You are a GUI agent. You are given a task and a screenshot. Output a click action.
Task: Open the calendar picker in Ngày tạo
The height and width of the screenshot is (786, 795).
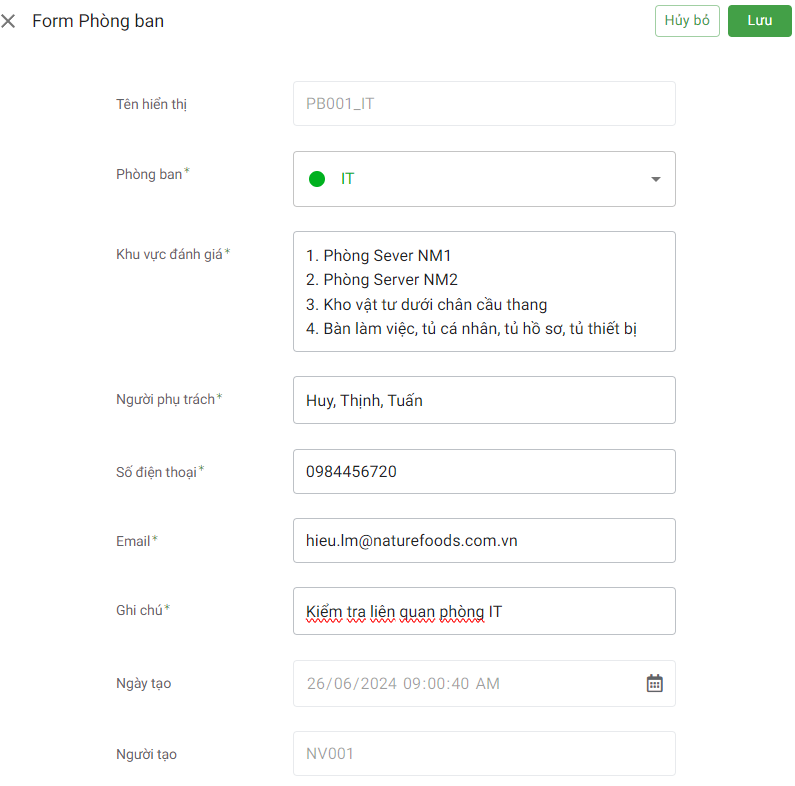click(654, 683)
